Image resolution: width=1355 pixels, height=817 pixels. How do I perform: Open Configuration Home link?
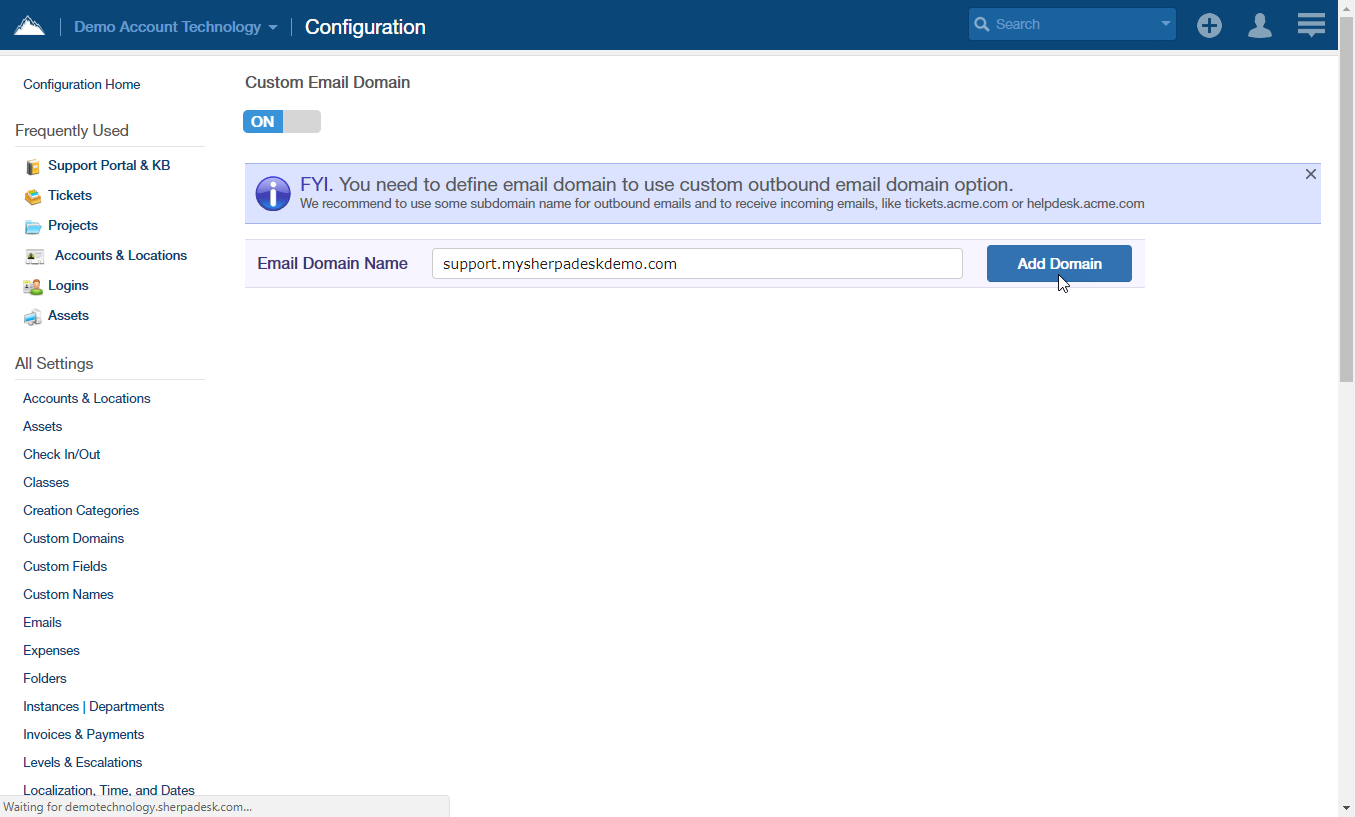81,85
